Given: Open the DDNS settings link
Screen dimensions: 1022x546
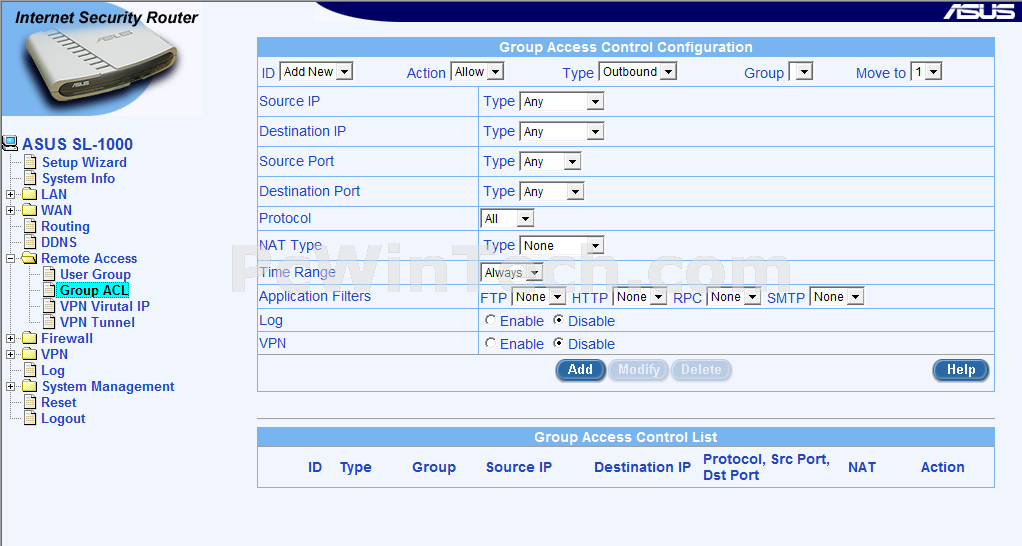Looking at the screenshot, I should click(59, 242).
